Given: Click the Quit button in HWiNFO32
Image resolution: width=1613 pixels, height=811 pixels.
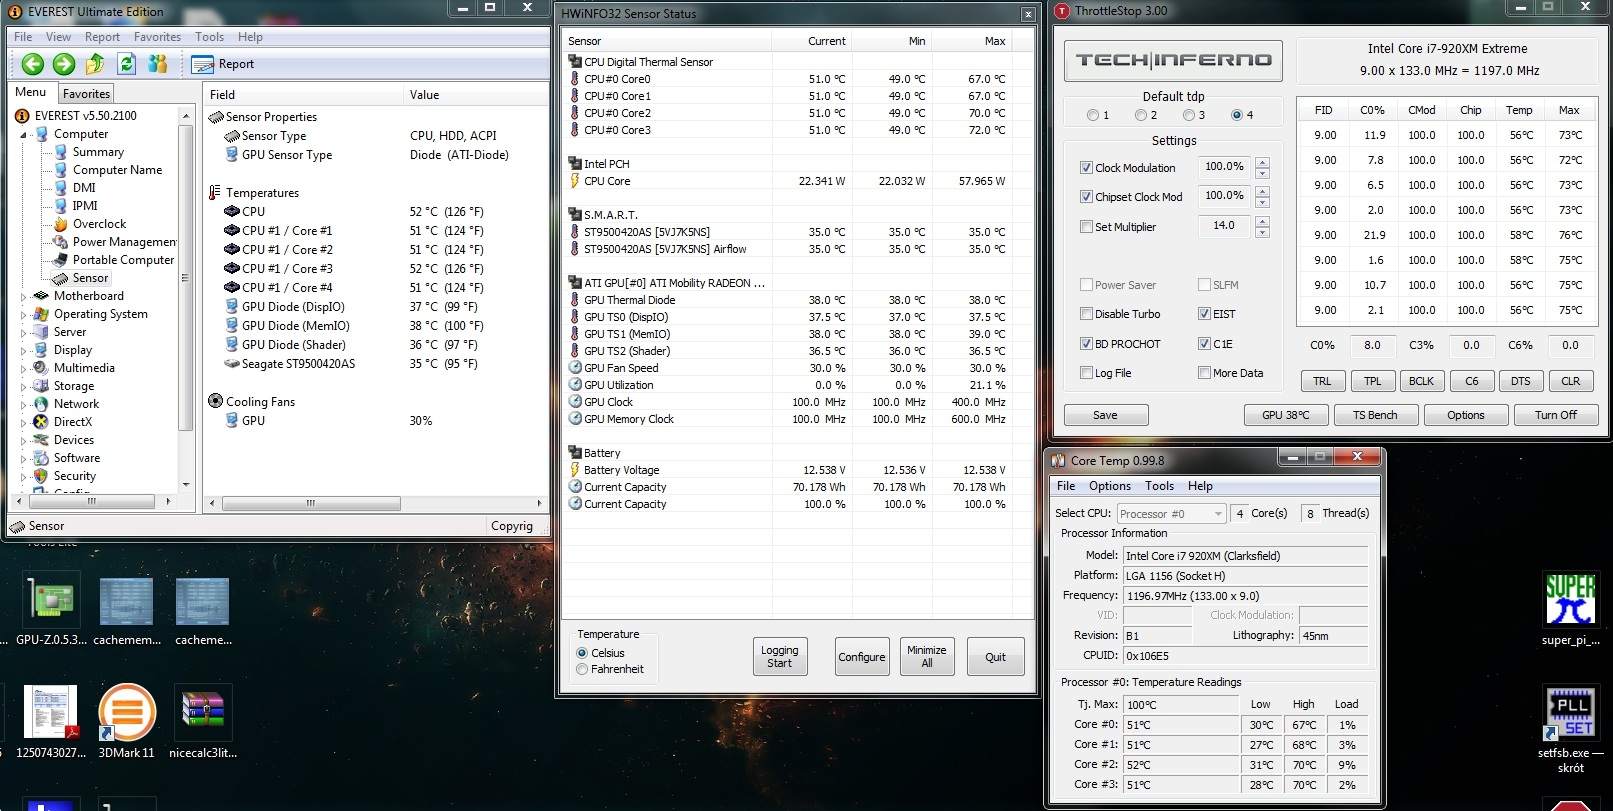Looking at the screenshot, I should coord(995,657).
